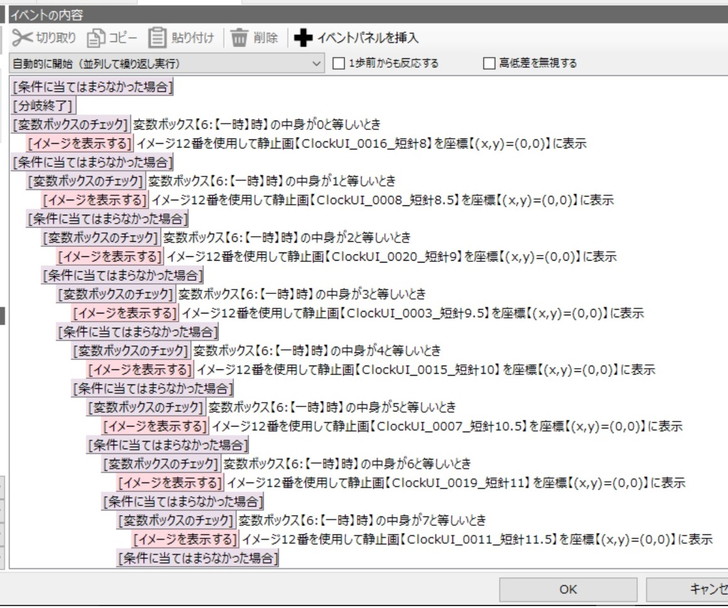Open the 自動的に開始 start condition dropdown

[167, 63]
